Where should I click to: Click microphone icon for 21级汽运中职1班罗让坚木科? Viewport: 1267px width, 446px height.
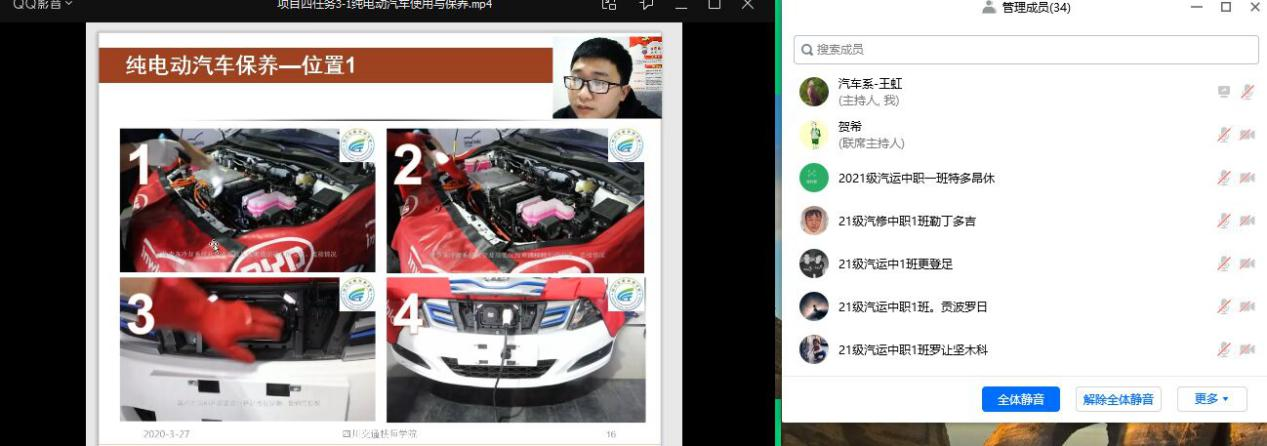1223,350
